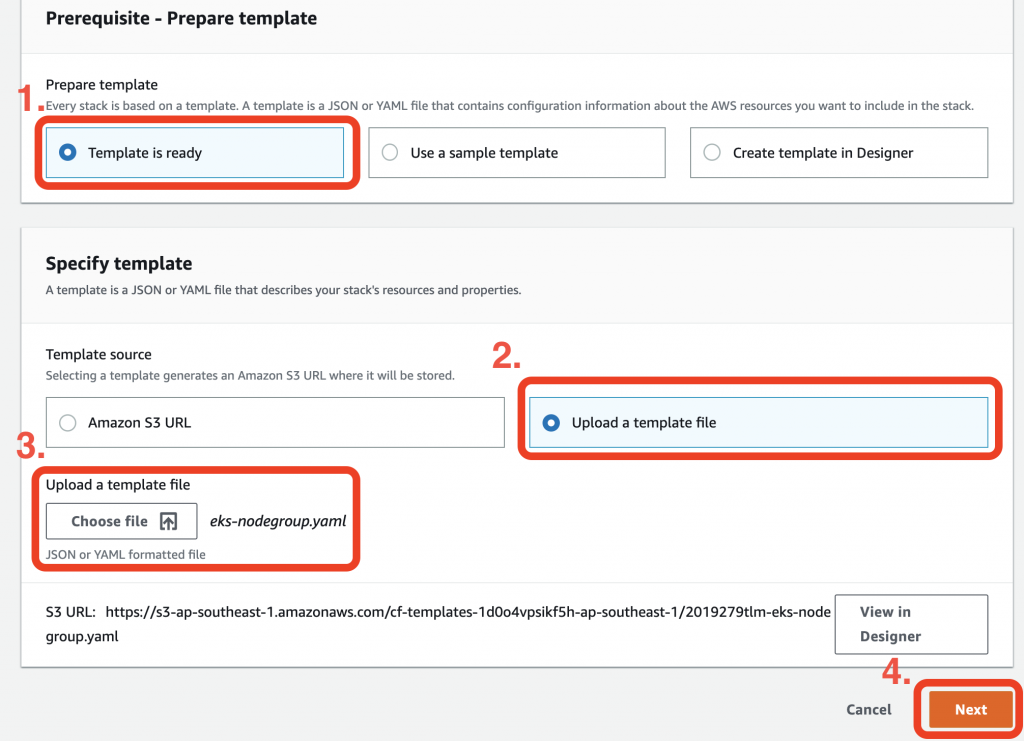Click the JSON or YAML formatted file hint
This screenshot has width=1024, height=741.
(x=125, y=555)
